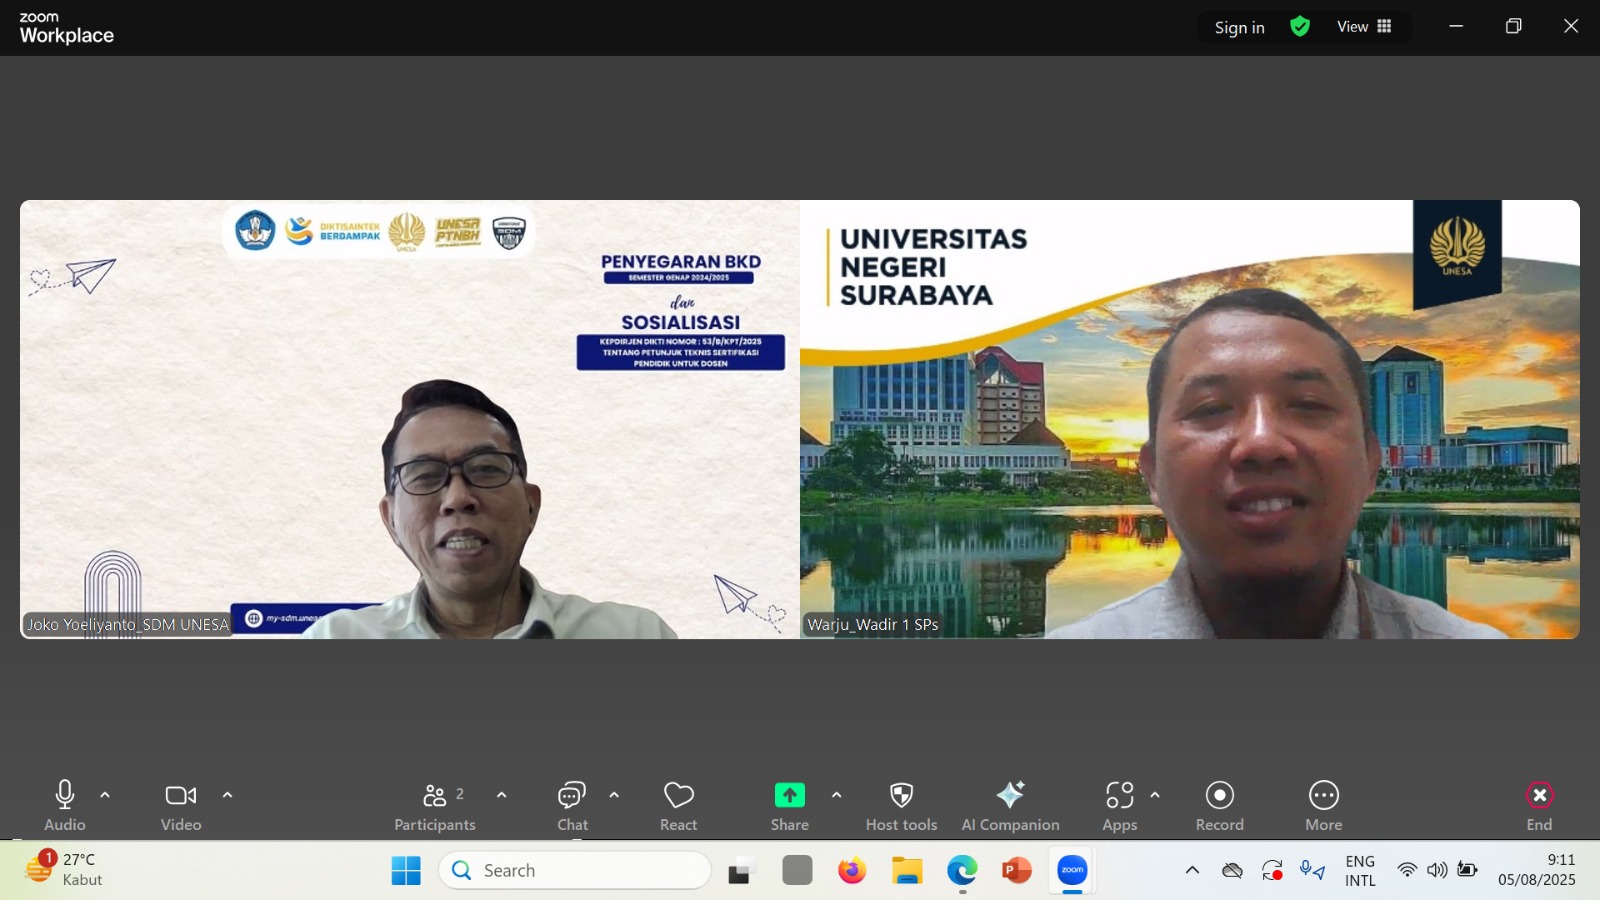1600x900 pixels.
Task: Open the Chat panel icon
Action: click(x=572, y=796)
